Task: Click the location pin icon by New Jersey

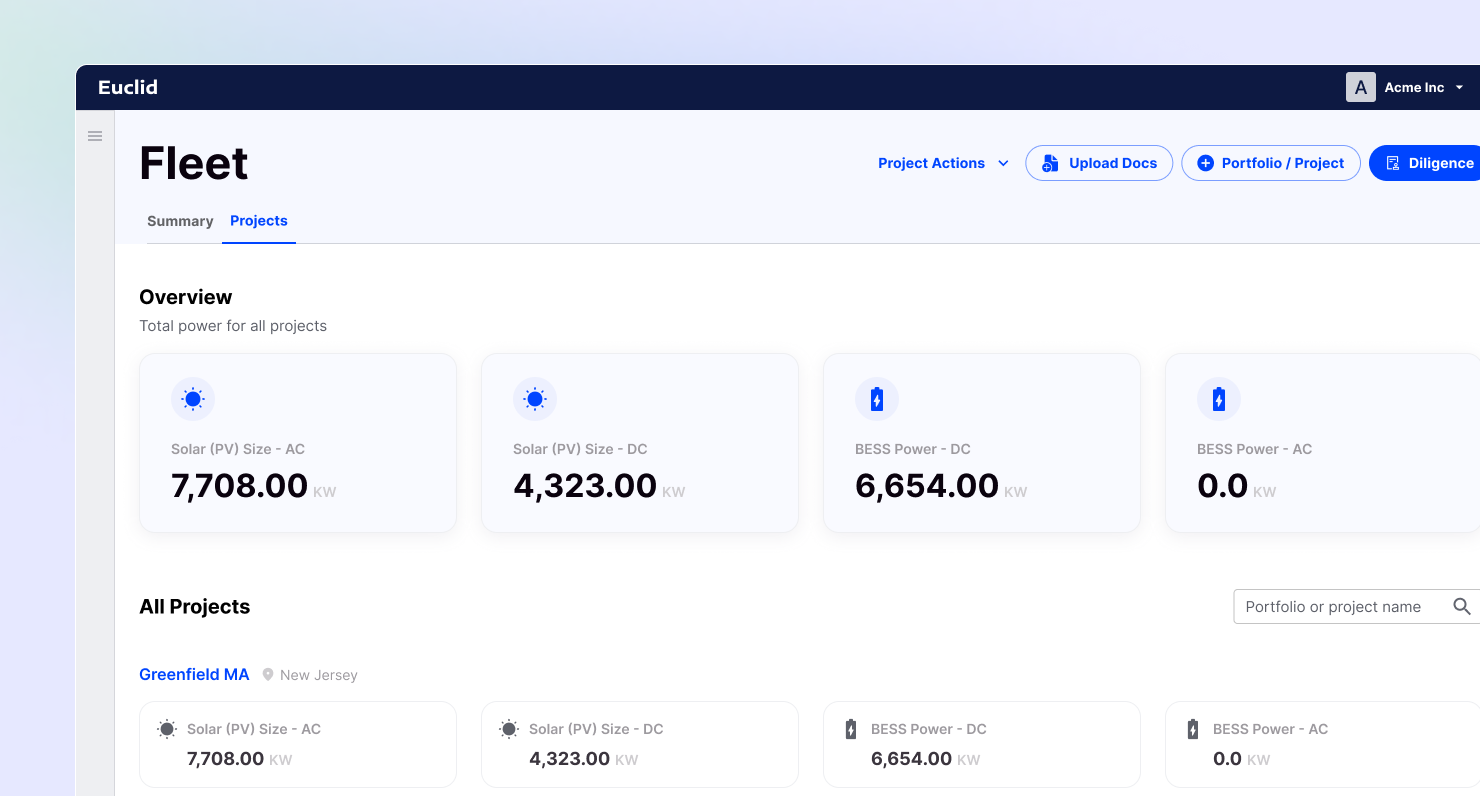Action: [268, 675]
